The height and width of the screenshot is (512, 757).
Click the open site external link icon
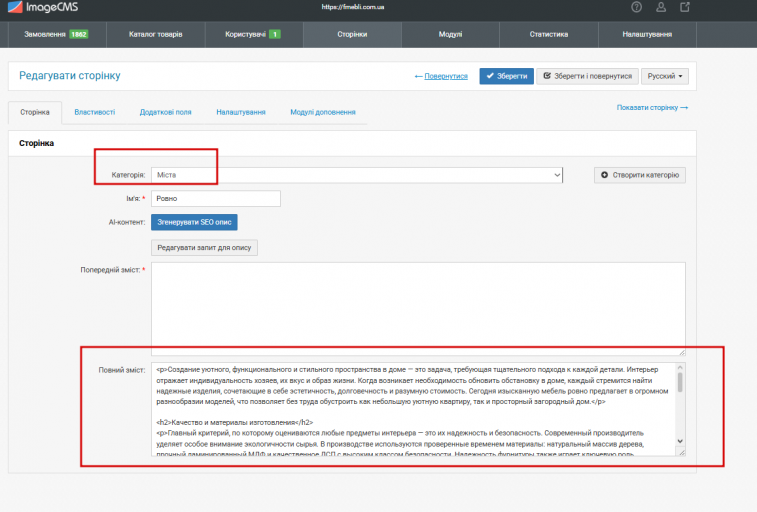point(685,7)
